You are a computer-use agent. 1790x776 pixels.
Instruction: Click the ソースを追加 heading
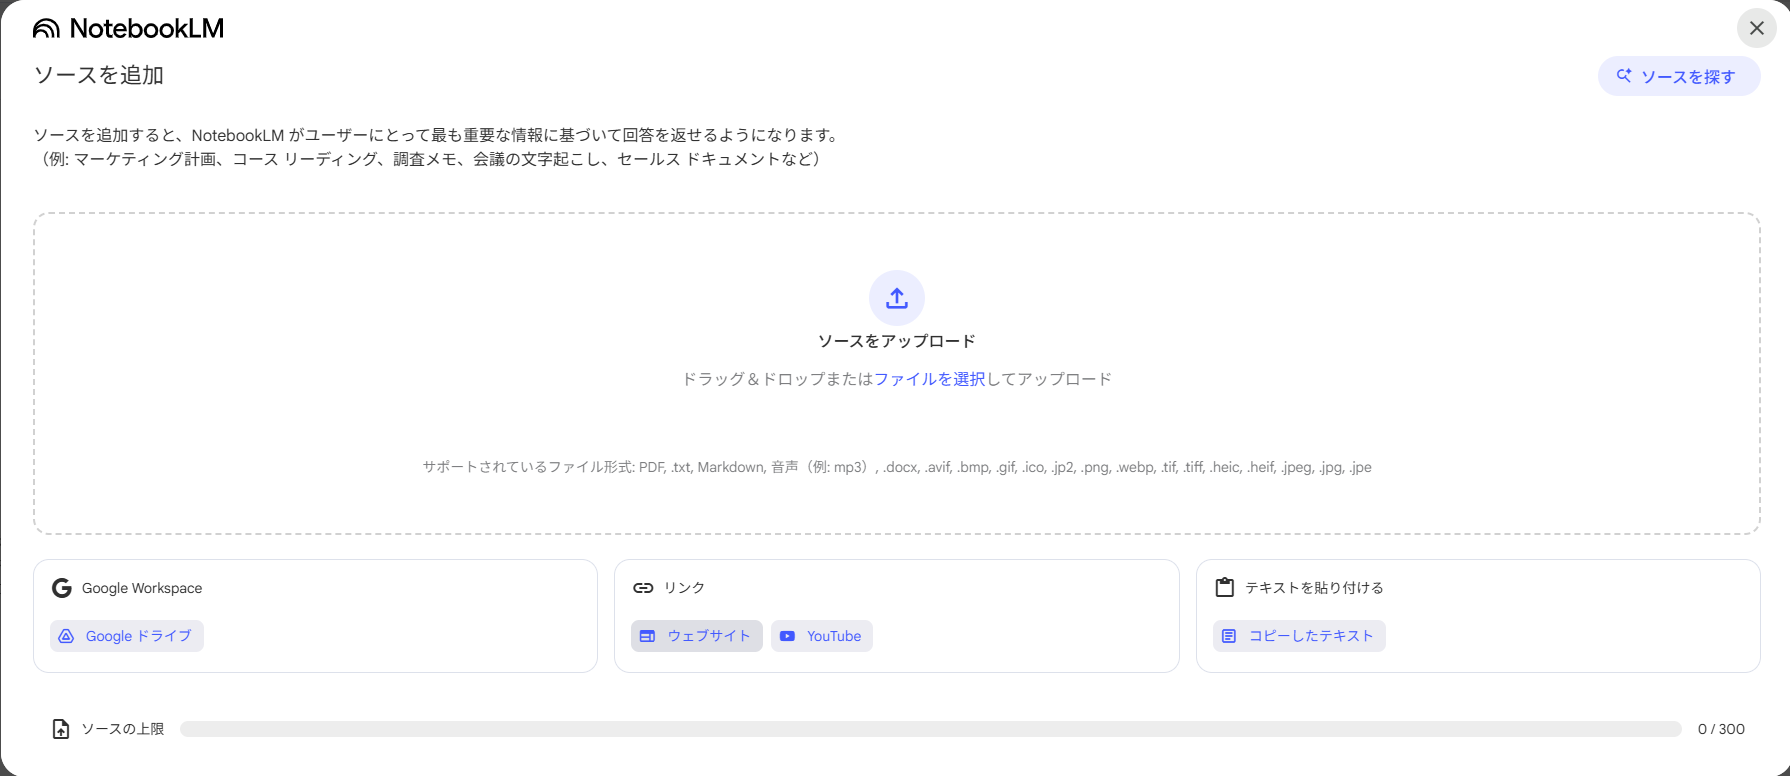click(x=99, y=75)
